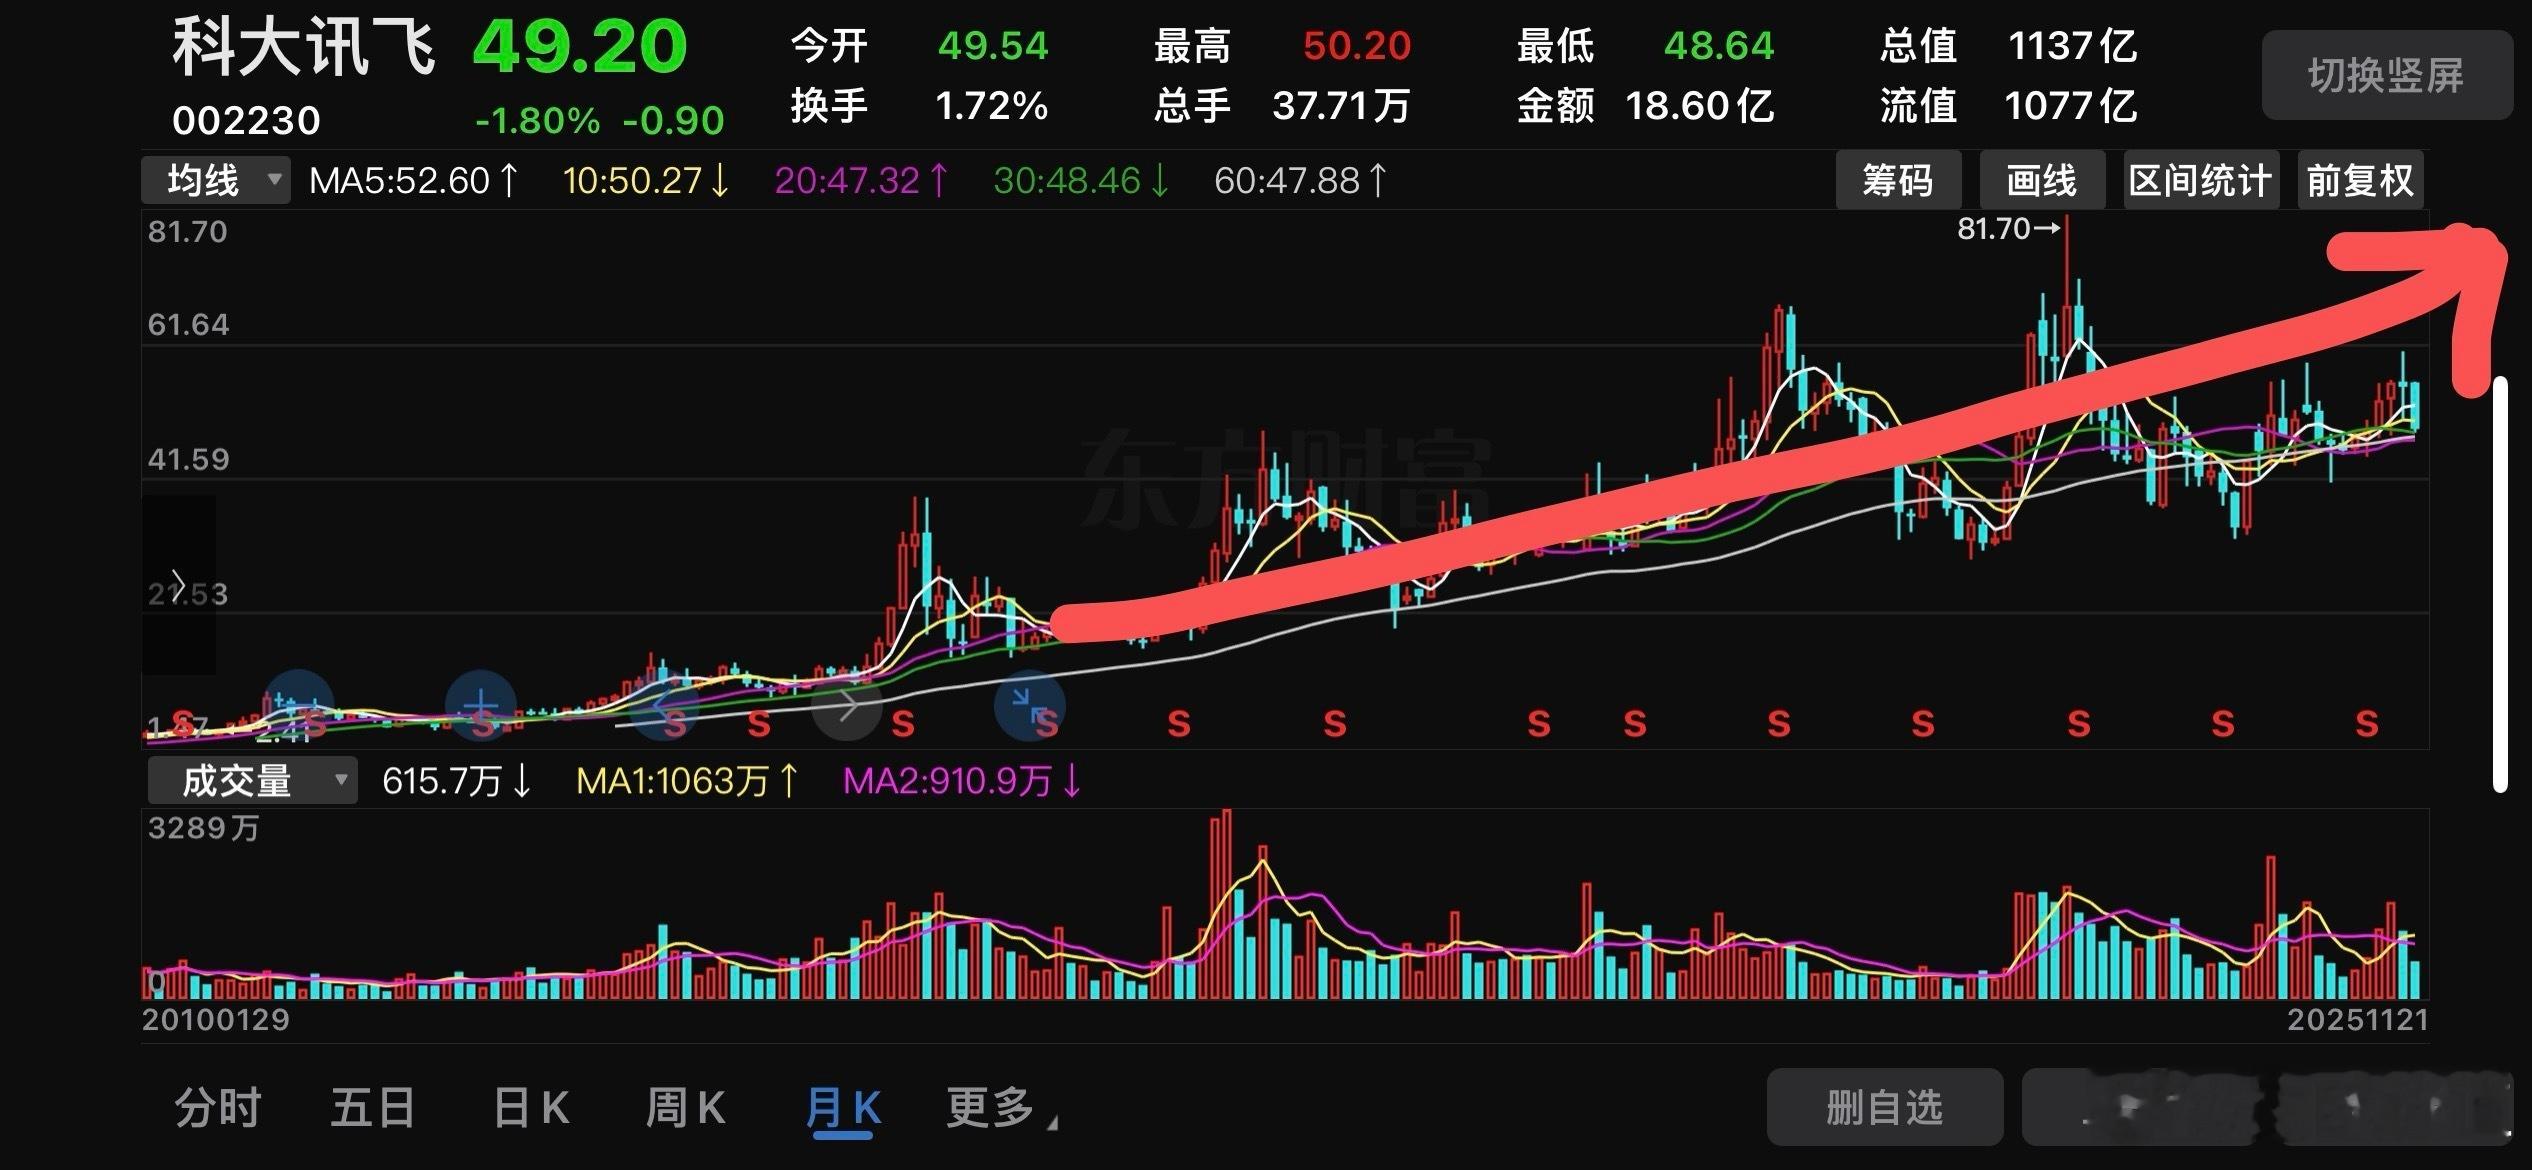
Task: Click the 切换竖屏 switch-to-portrait button
Action: (2386, 75)
